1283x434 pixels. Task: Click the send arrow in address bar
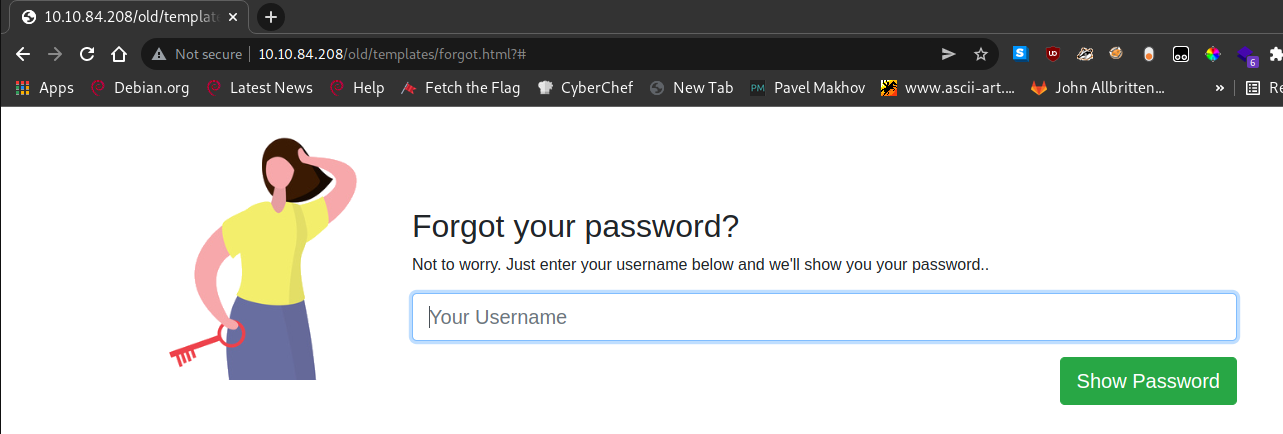pyautogui.click(x=948, y=54)
